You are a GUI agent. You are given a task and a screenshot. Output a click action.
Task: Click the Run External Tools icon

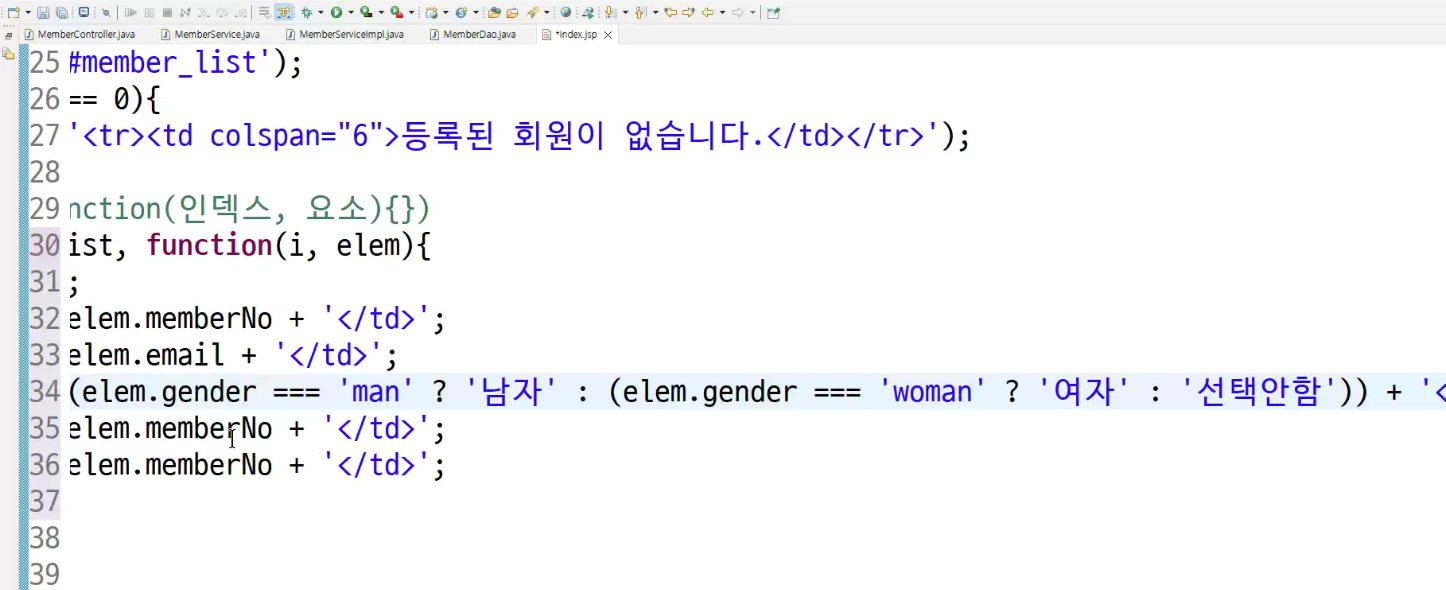(x=397, y=13)
